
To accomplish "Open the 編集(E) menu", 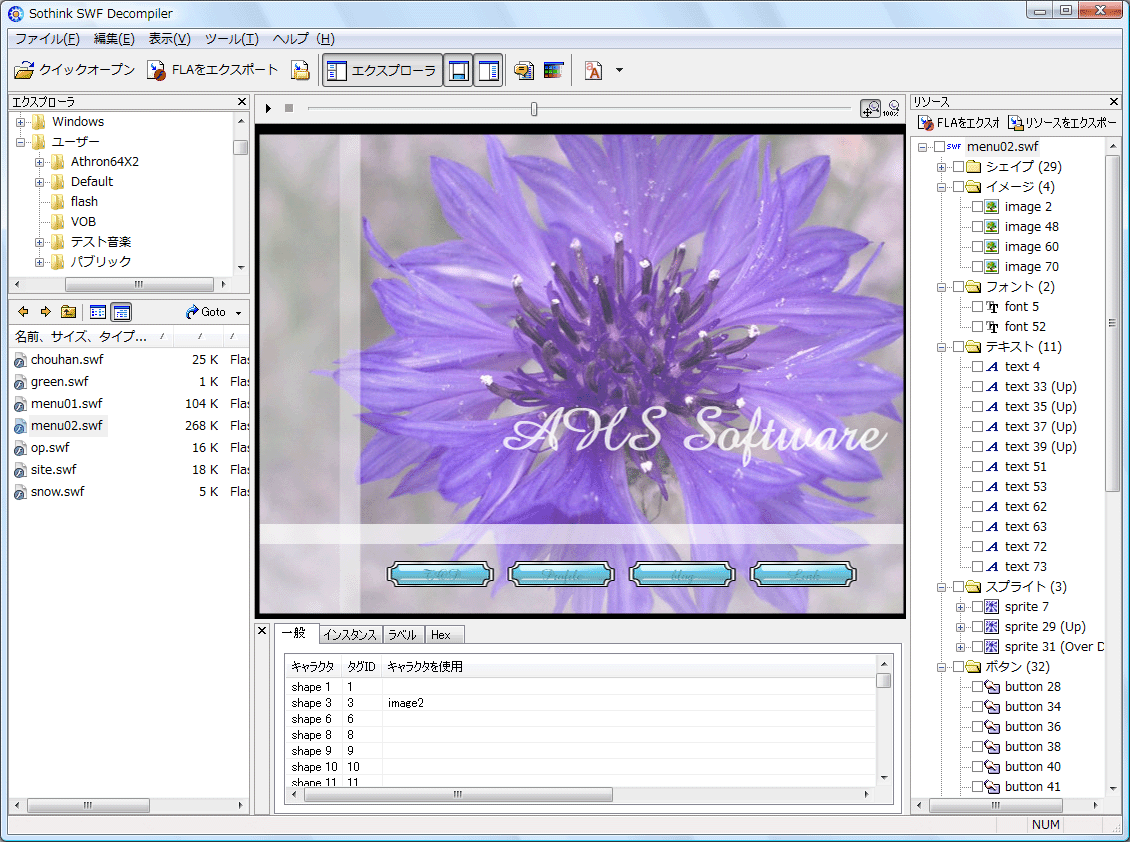I will click(114, 39).
